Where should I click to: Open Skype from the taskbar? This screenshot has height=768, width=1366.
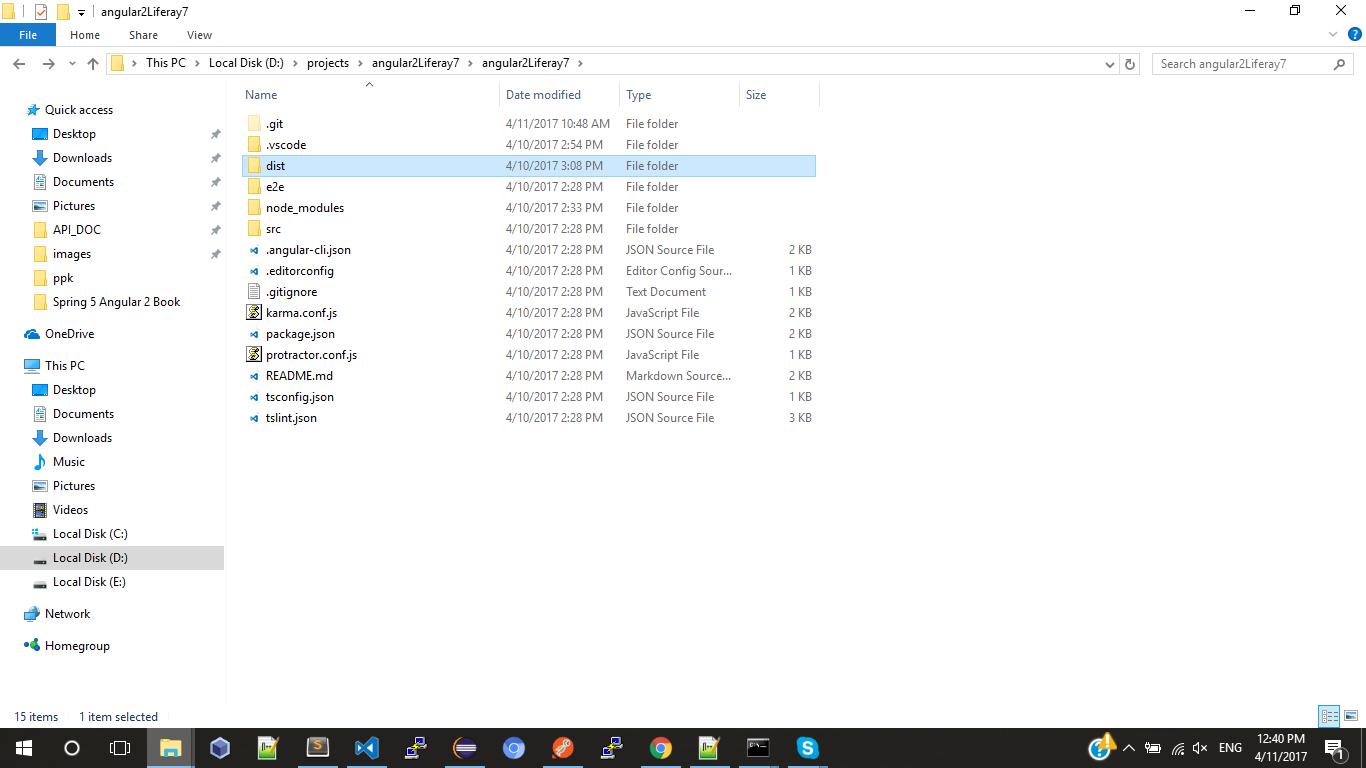(807, 748)
